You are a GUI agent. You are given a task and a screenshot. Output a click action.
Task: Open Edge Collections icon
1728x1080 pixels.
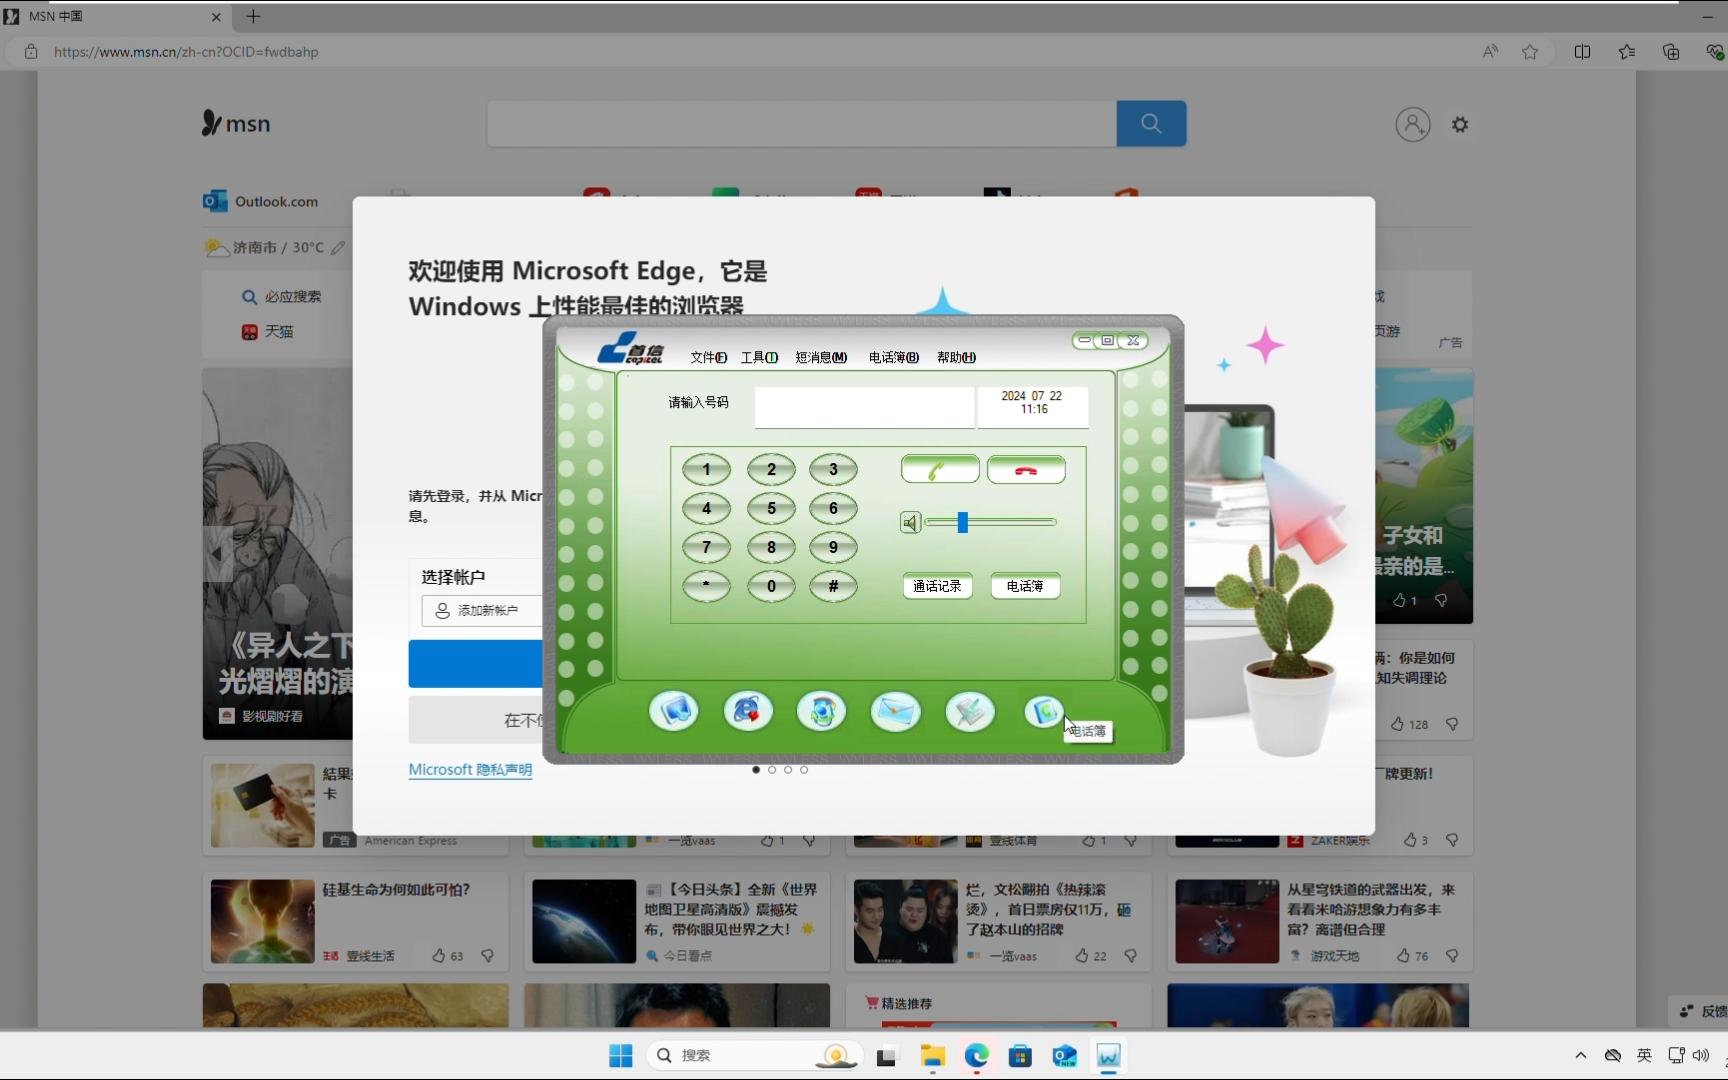pos(1671,52)
